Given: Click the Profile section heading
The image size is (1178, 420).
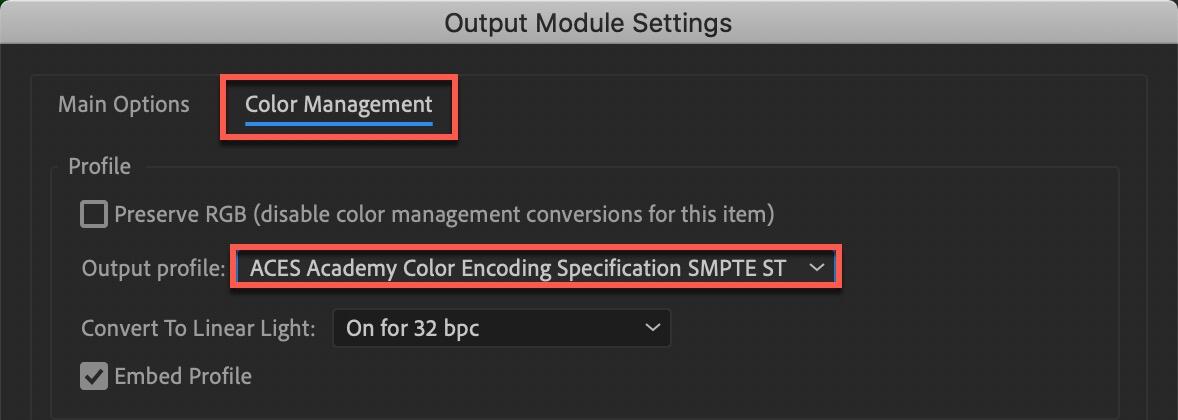Looking at the screenshot, I should (x=99, y=166).
